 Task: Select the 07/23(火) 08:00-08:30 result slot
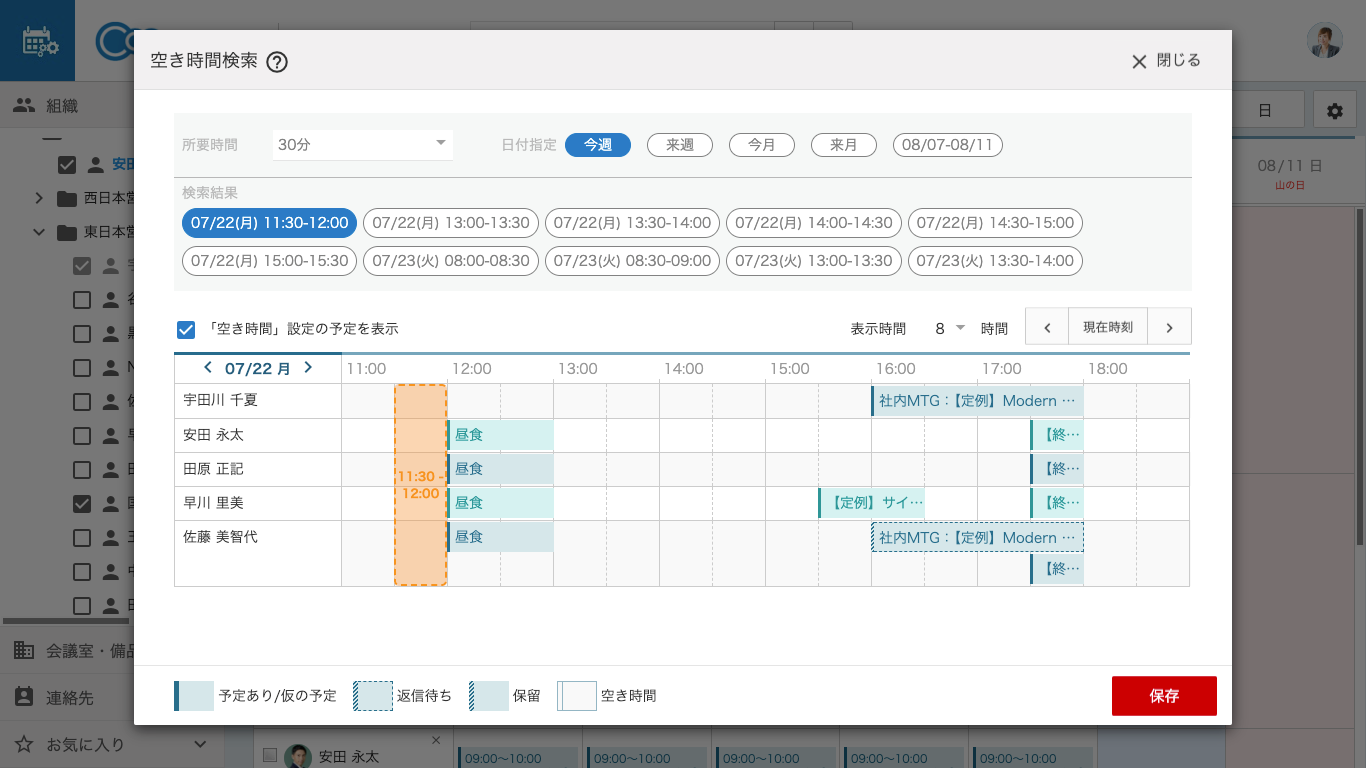[x=450, y=261]
